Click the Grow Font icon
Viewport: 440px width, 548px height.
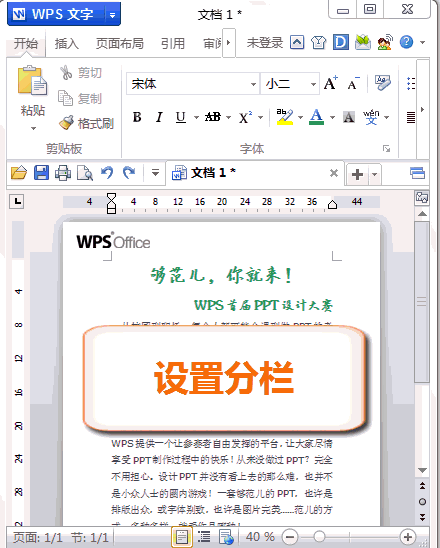pos(331,84)
